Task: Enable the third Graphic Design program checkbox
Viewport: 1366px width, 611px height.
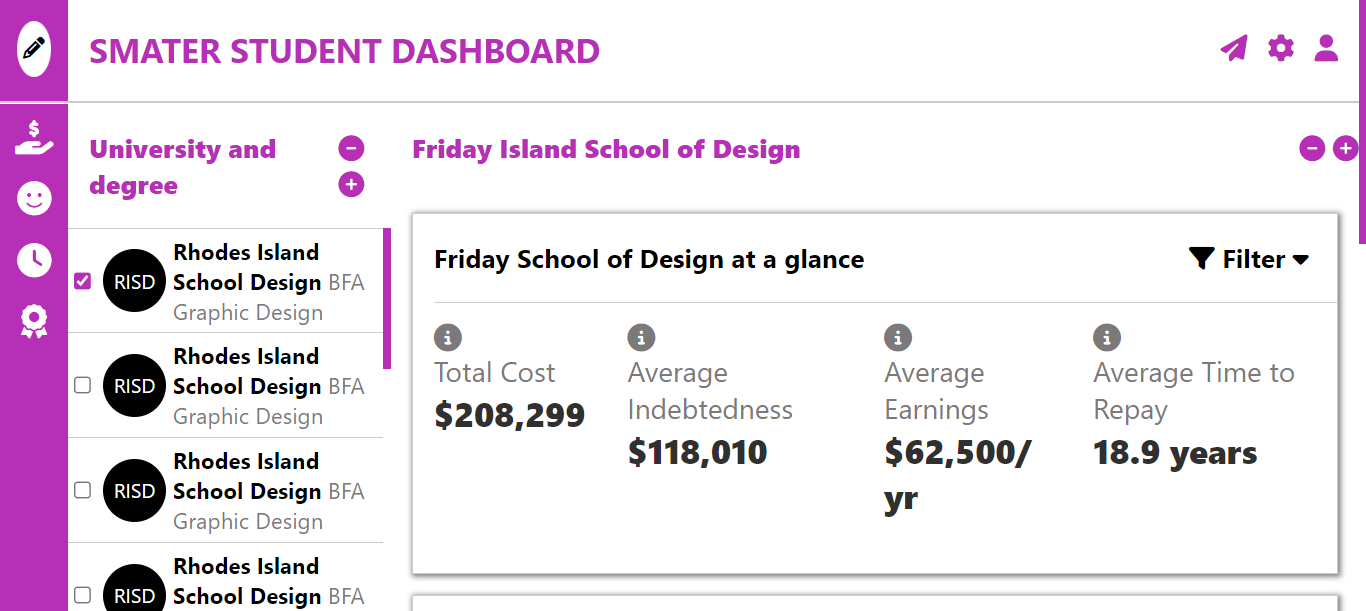Action: click(x=82, y=491)
